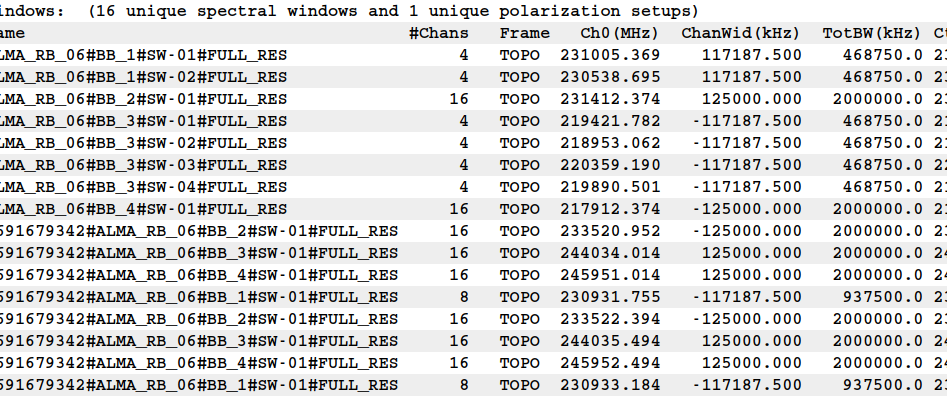947x396 pixels.
Task: Click Ch0 value 219890.501
Action: click(x=610, y=187)
